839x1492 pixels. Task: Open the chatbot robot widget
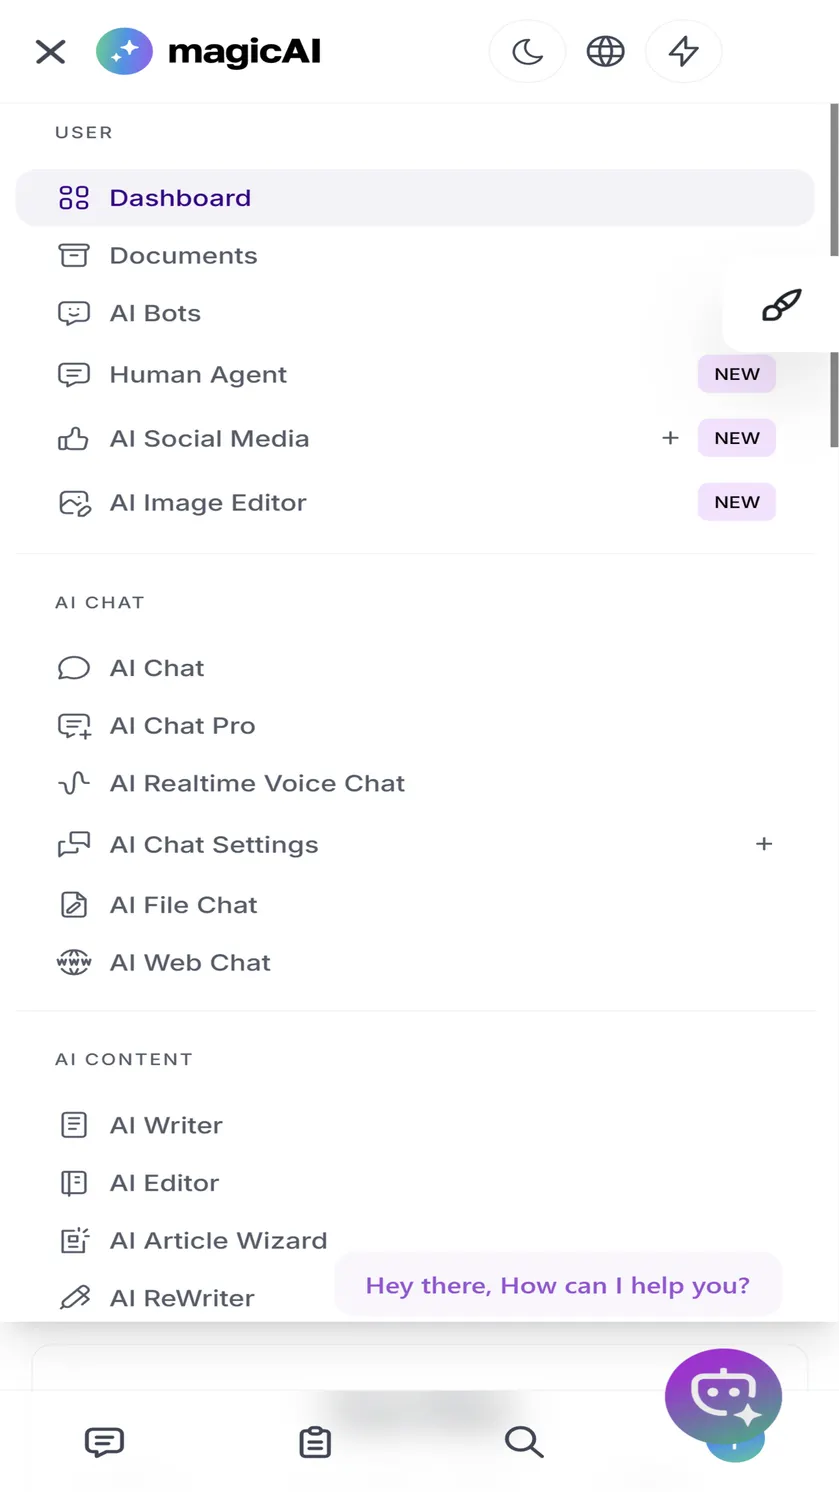click(x=723, y=1395)
